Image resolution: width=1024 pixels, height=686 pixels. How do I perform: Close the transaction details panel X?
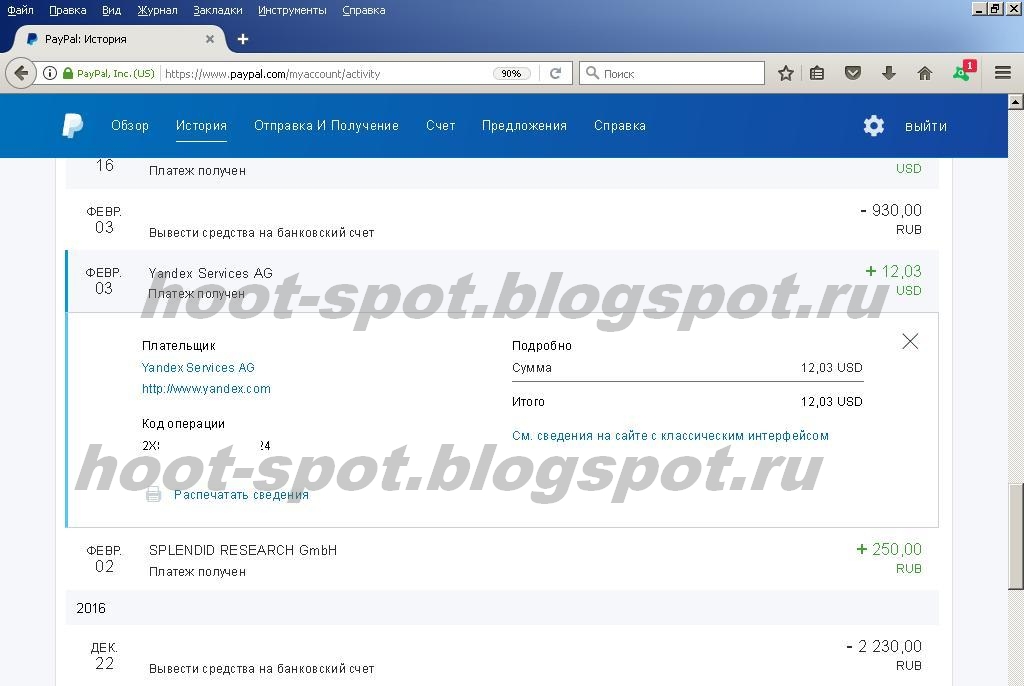coord(910,341)
